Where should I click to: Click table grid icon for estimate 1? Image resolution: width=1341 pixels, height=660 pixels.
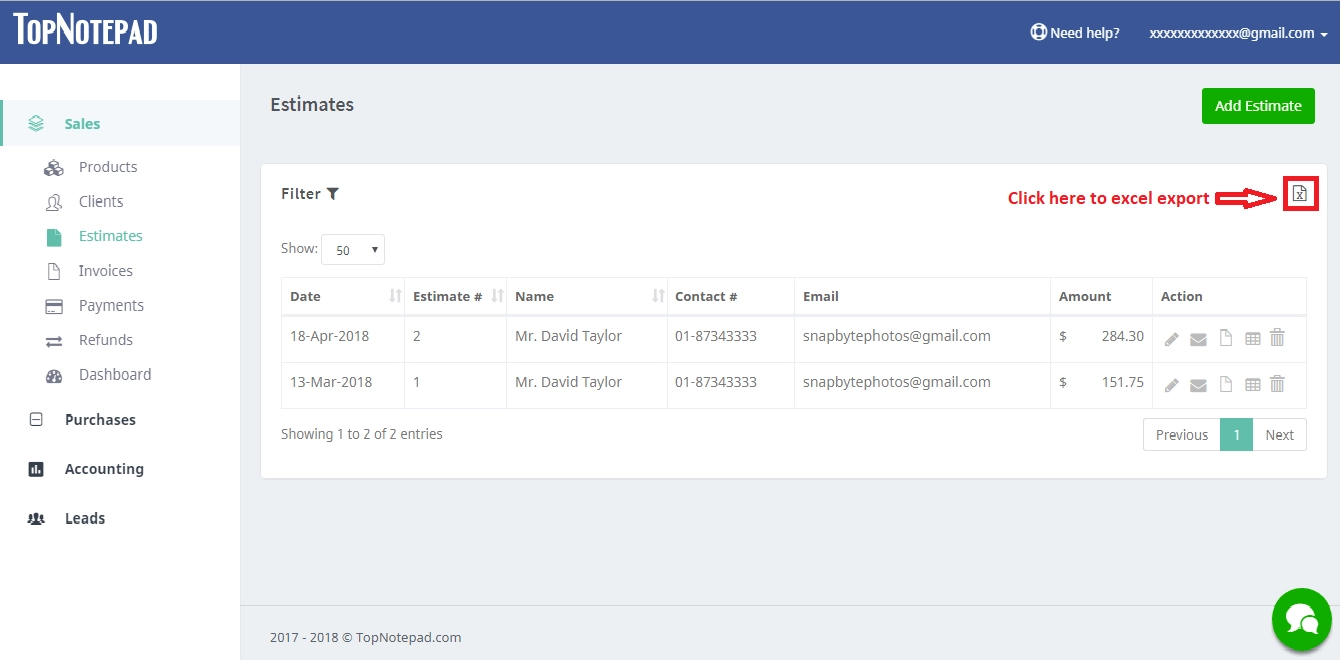coord(1252,385)
